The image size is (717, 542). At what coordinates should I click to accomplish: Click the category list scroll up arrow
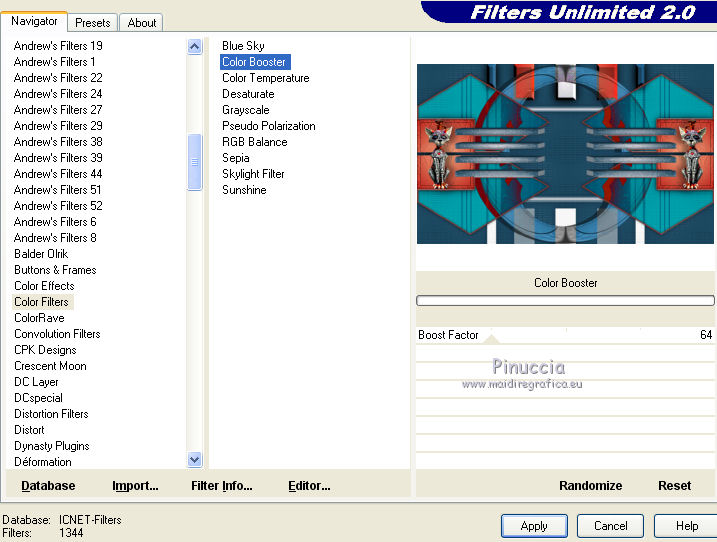click(194, 46)
